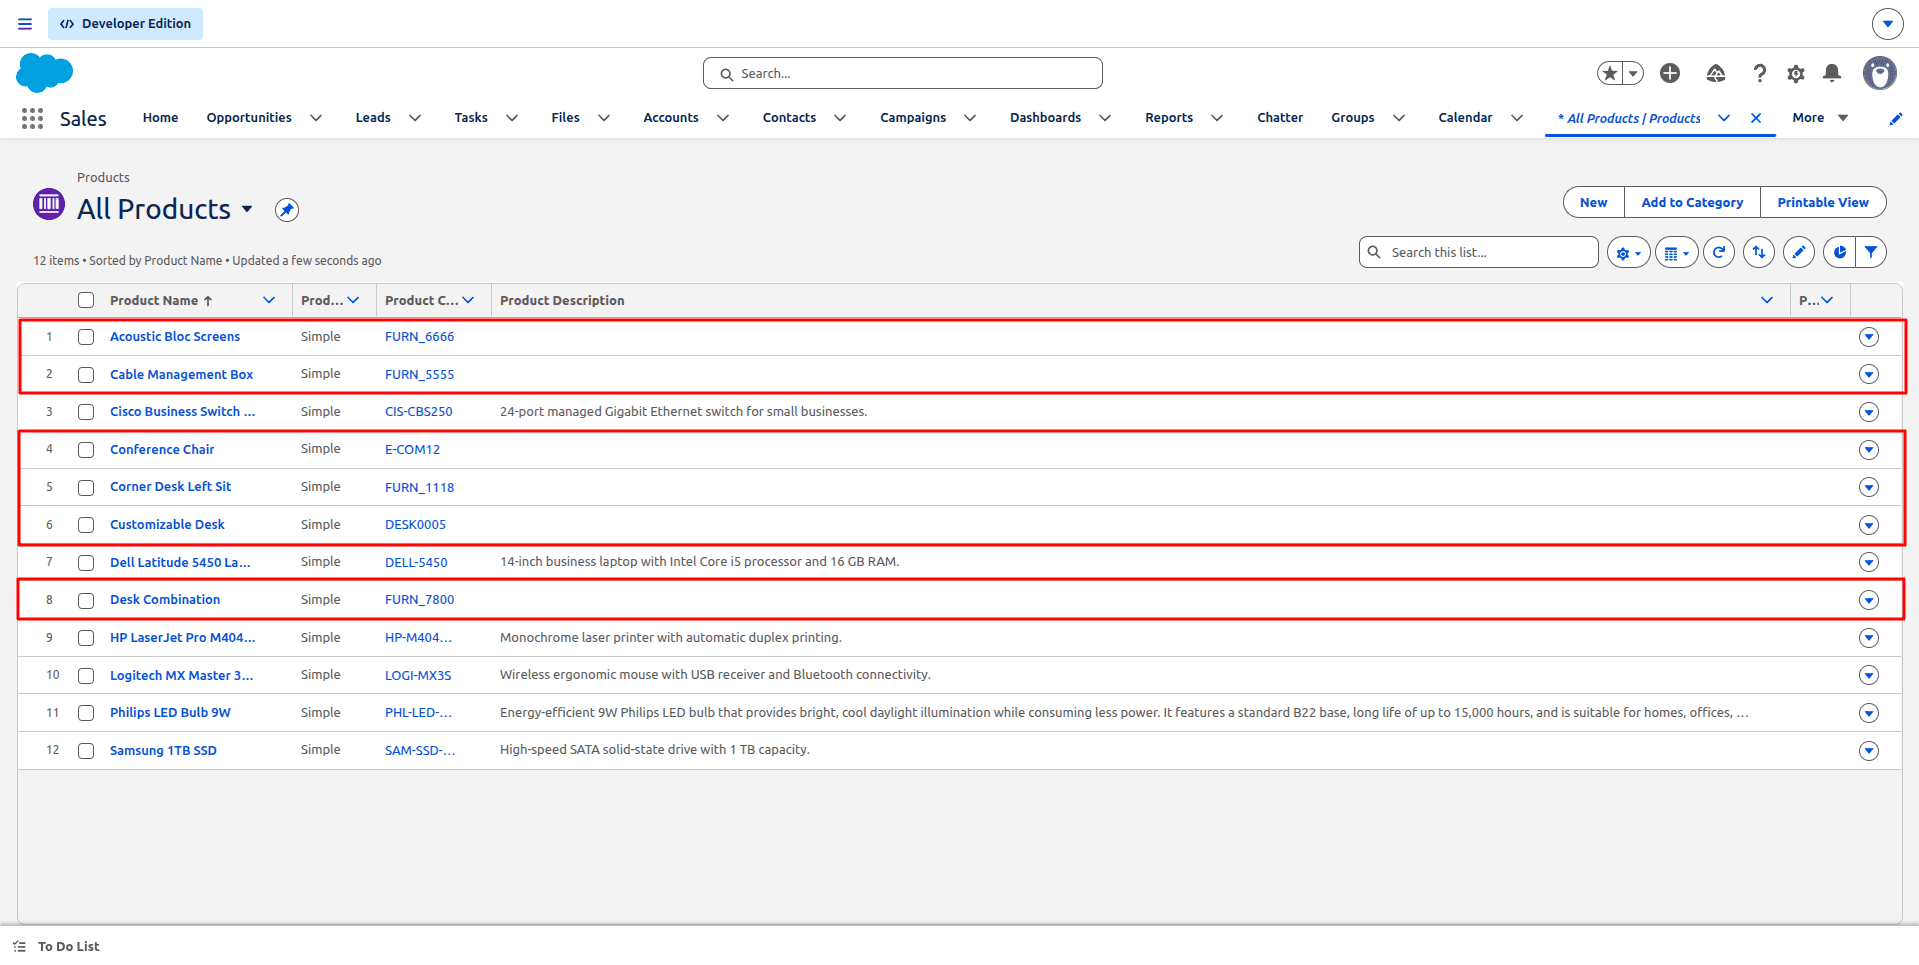Open the To Do List utility
The width and height of the screenshot is (1919, 965).
(57, 946)
